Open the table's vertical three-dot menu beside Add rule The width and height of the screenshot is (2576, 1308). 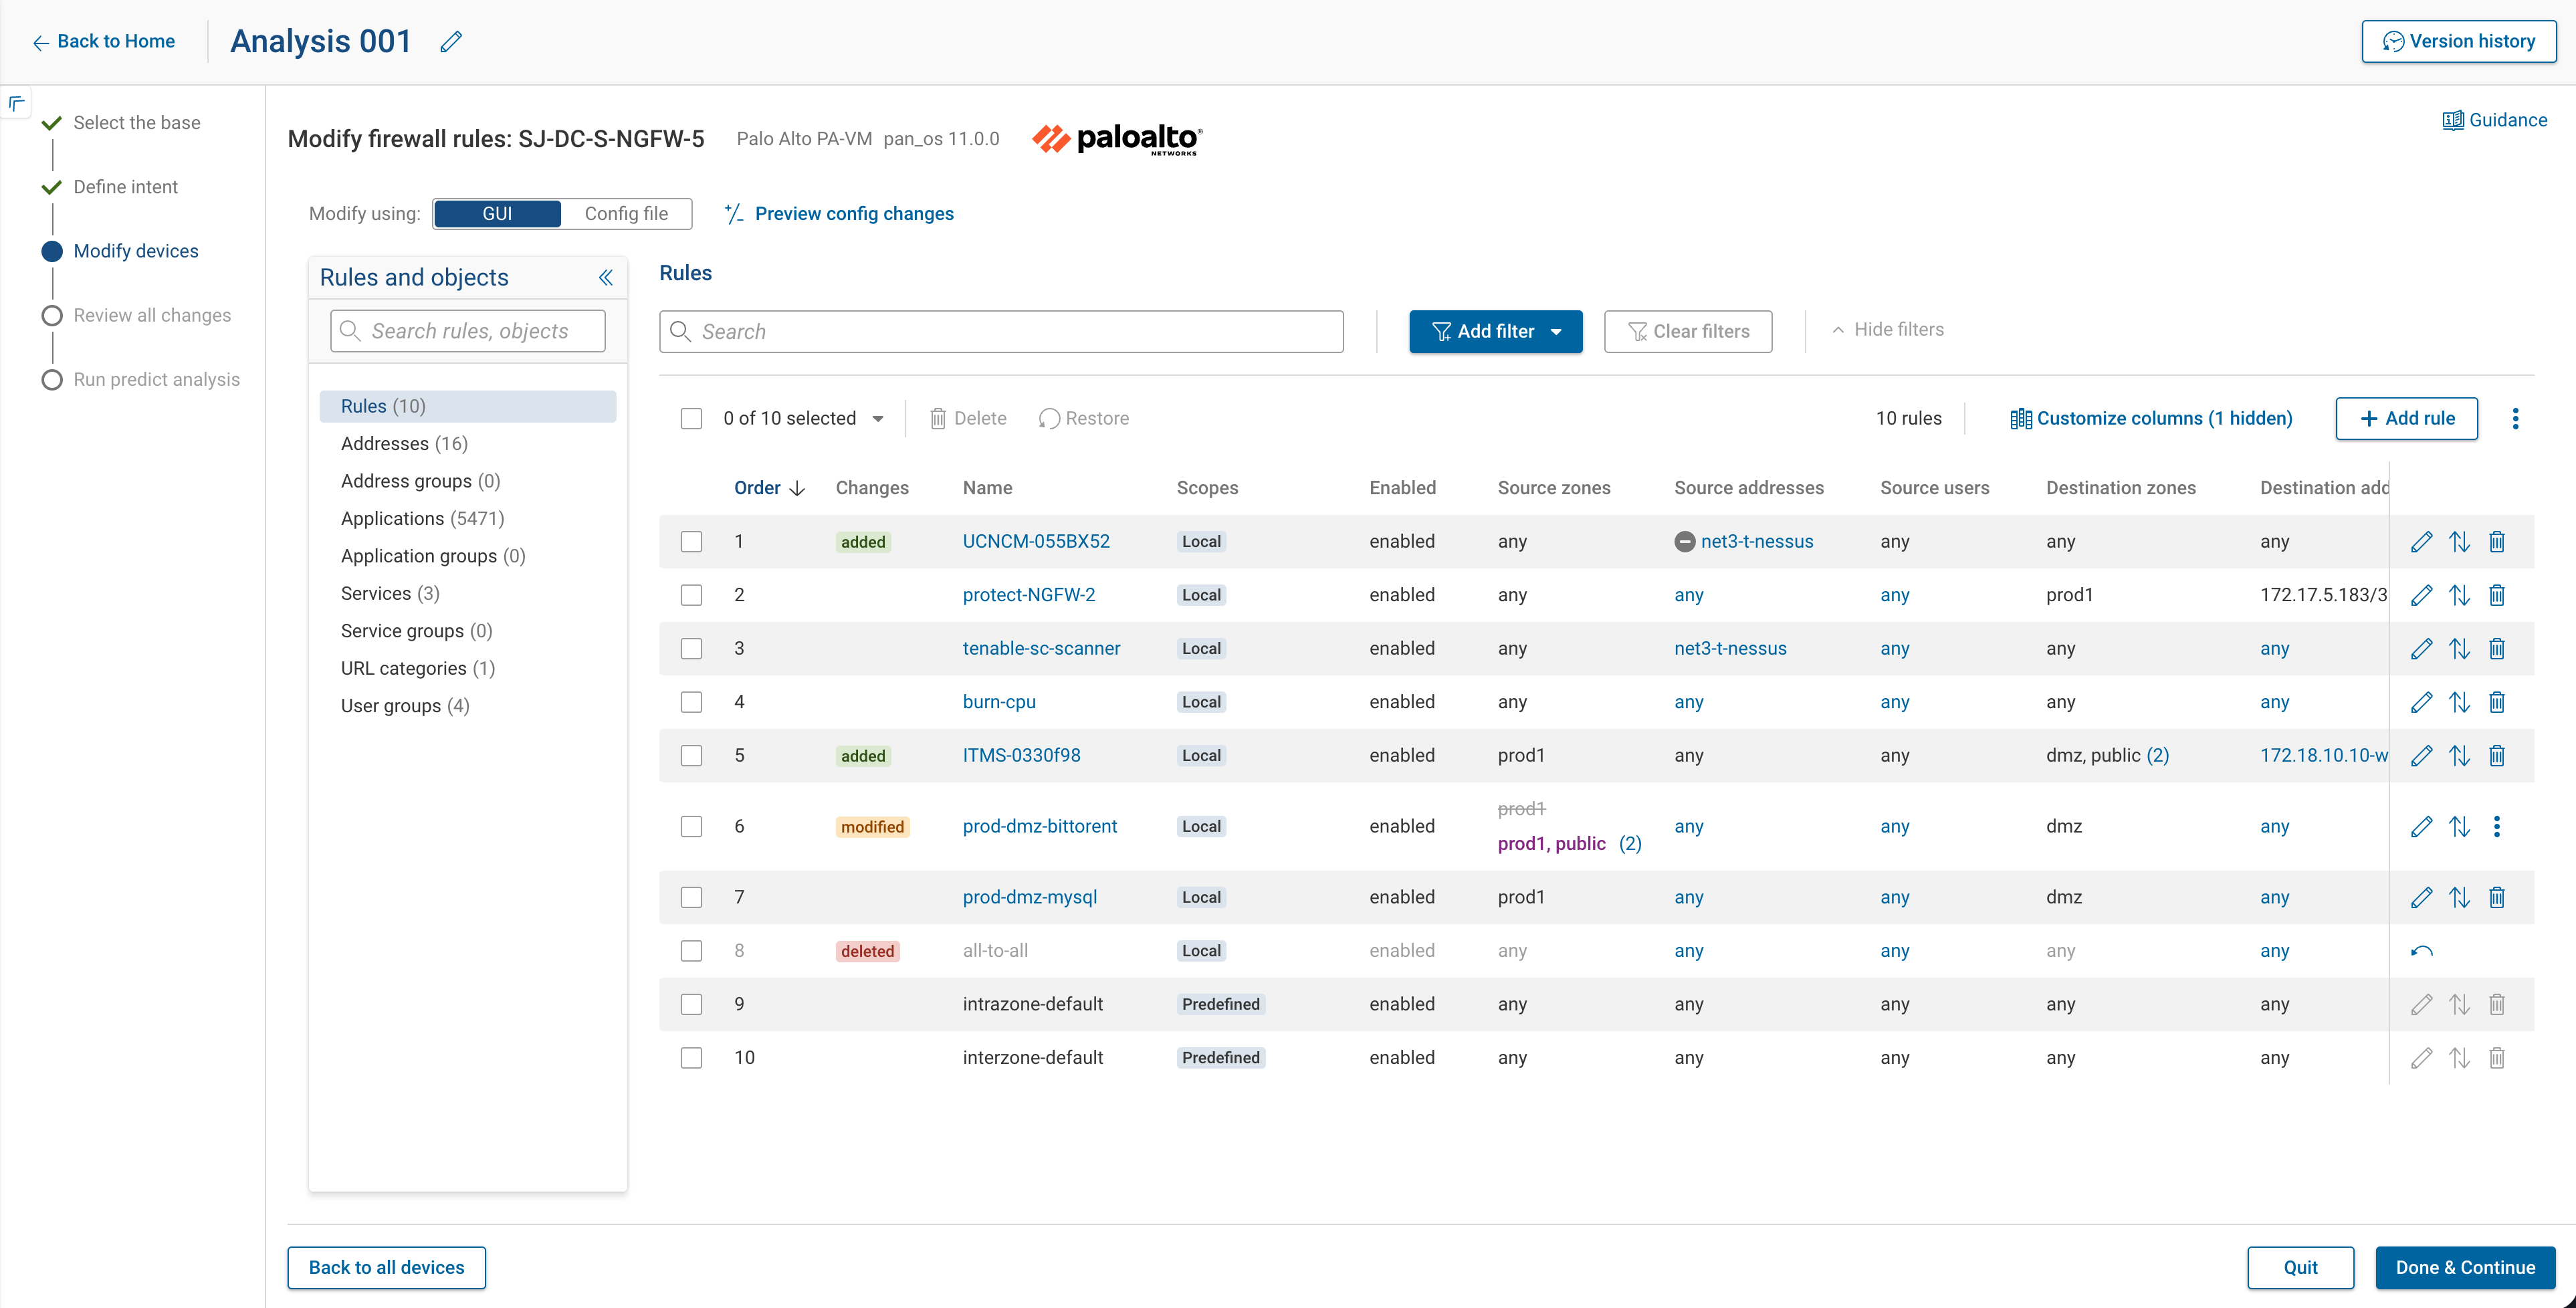pos(2515,418)
